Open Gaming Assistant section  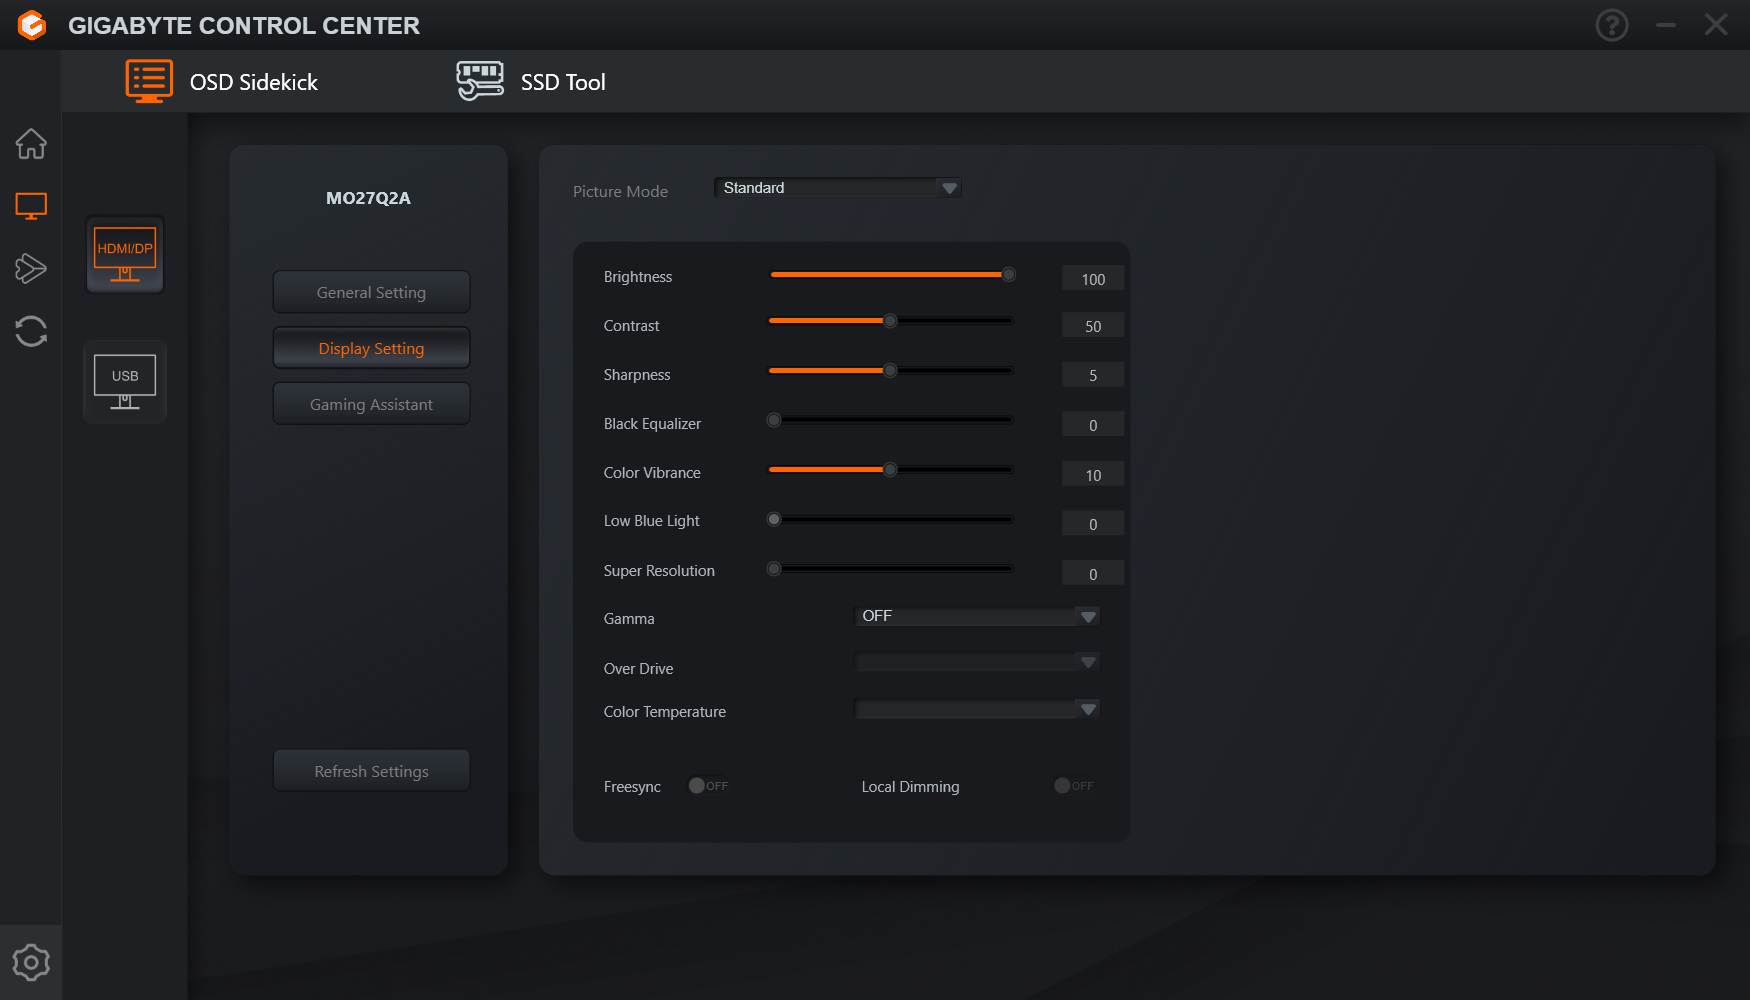(371, 404)
